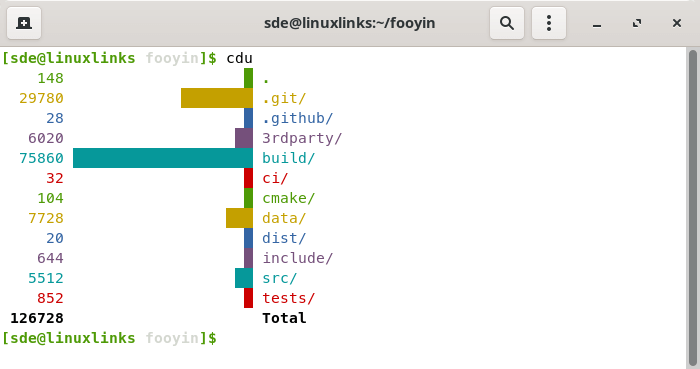Select the dist/ directory name
This screenshot has width=700, height=369.
coord(284,238)
